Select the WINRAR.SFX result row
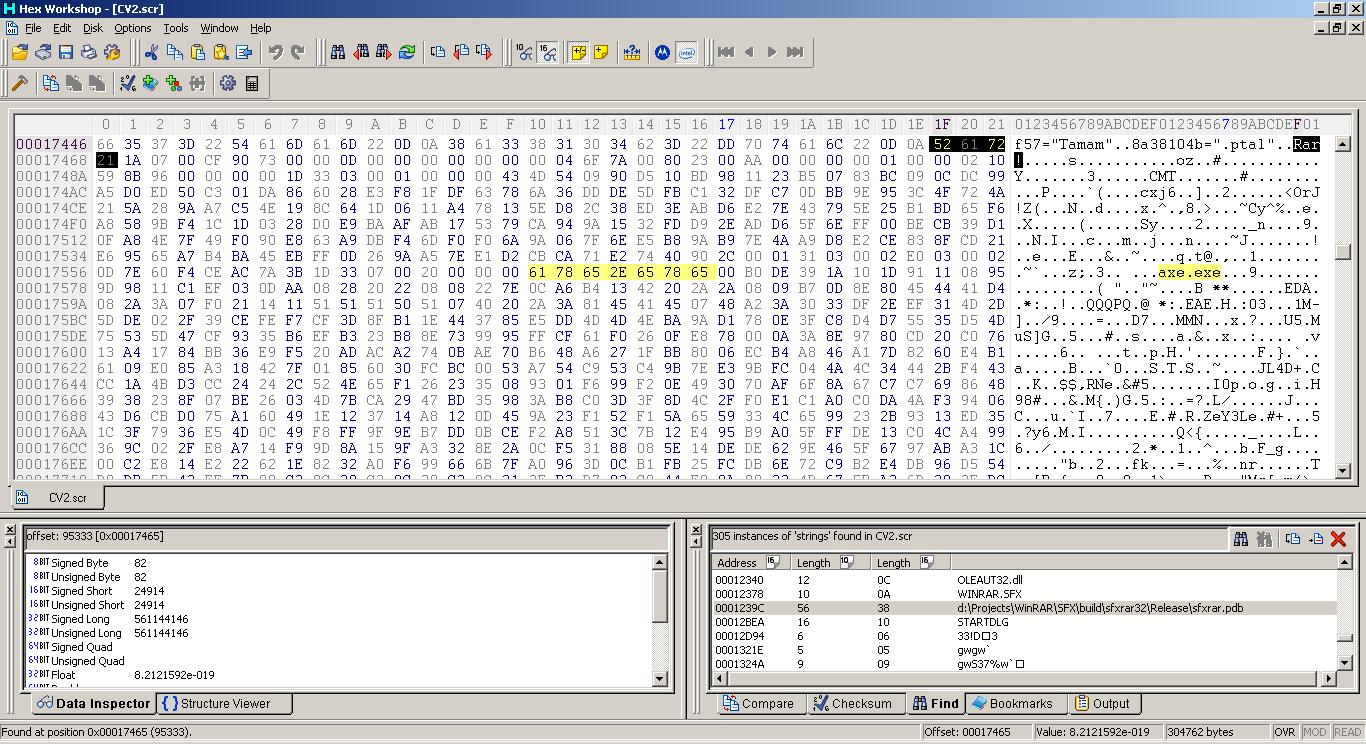This screenshot has height=744, width=1366. [1025, 594]
